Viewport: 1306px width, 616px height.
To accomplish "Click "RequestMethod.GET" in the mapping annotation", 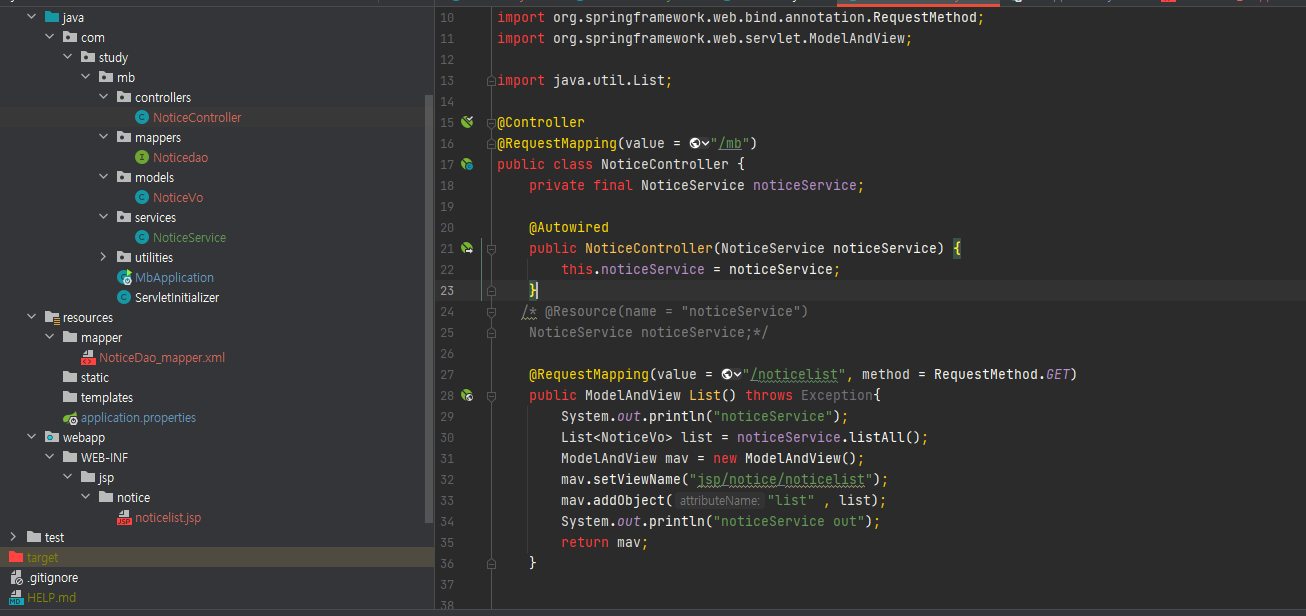I will pyautogui.click(x=1000, y=374).
